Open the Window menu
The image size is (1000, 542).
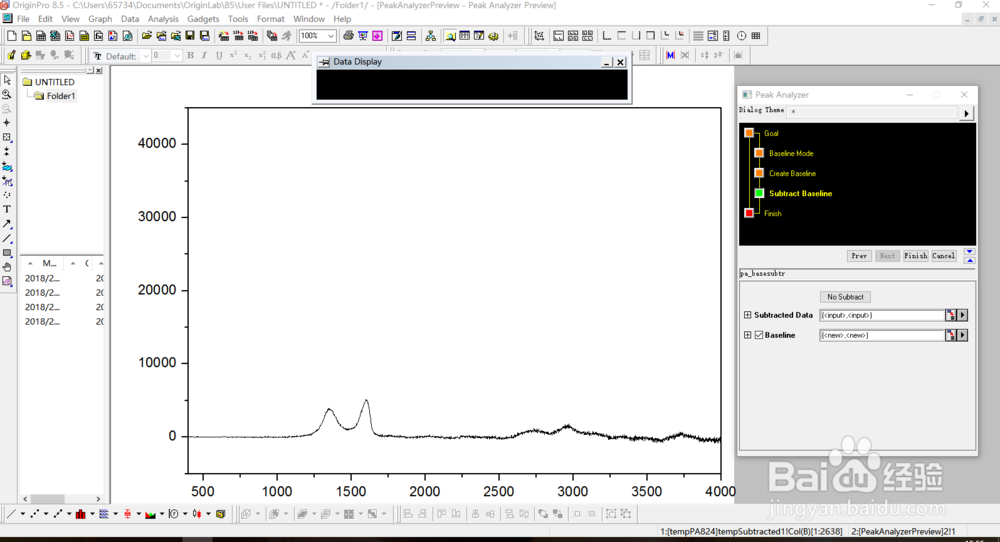[309, 19]
